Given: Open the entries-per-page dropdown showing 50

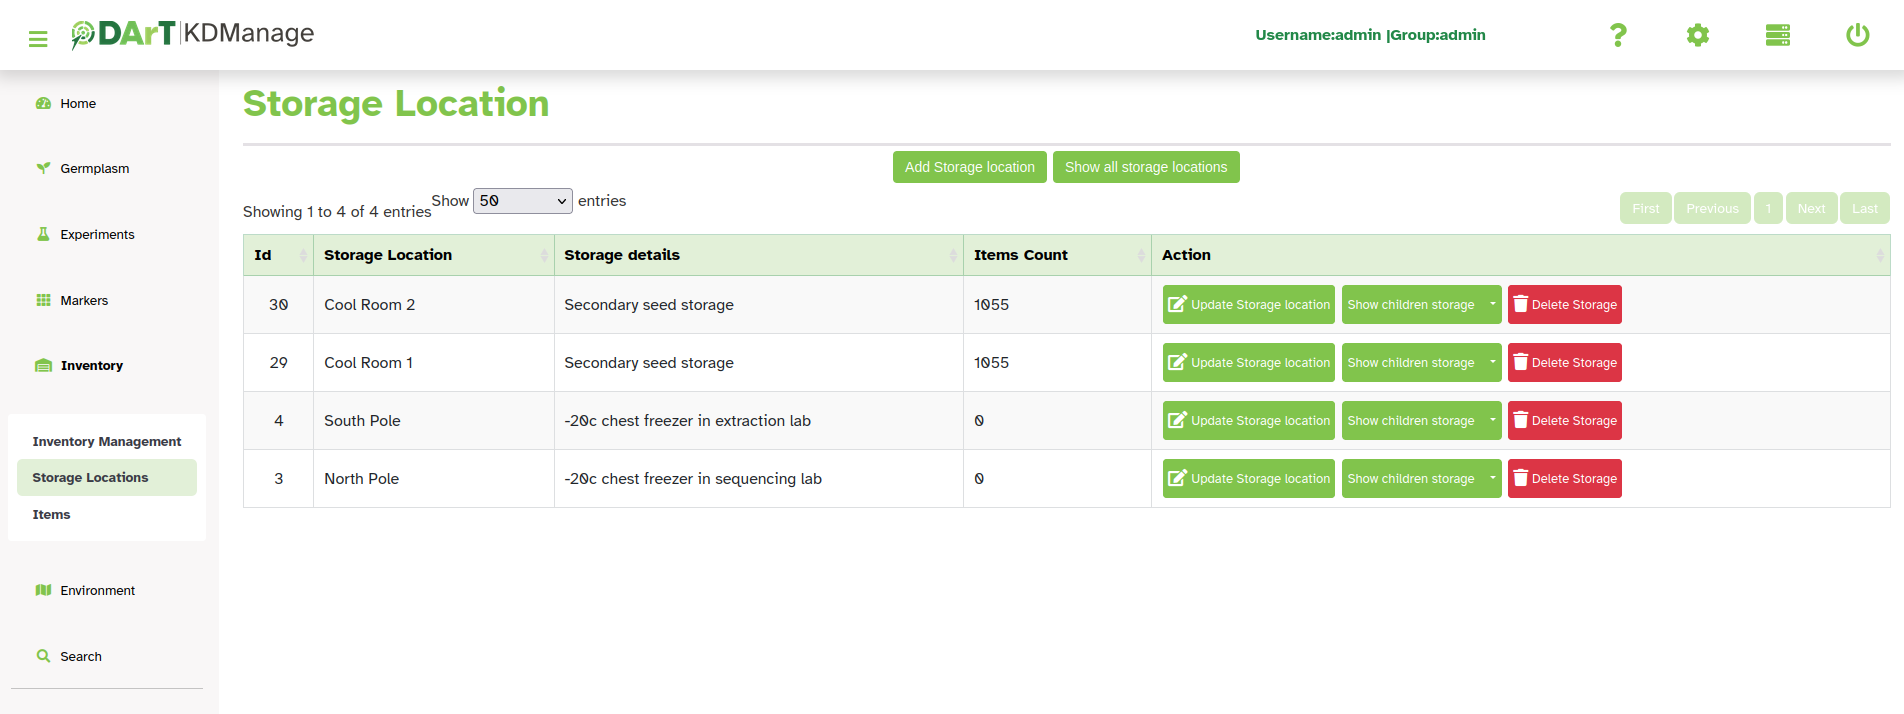Looking at the screenshot, I should click(522, 201).
